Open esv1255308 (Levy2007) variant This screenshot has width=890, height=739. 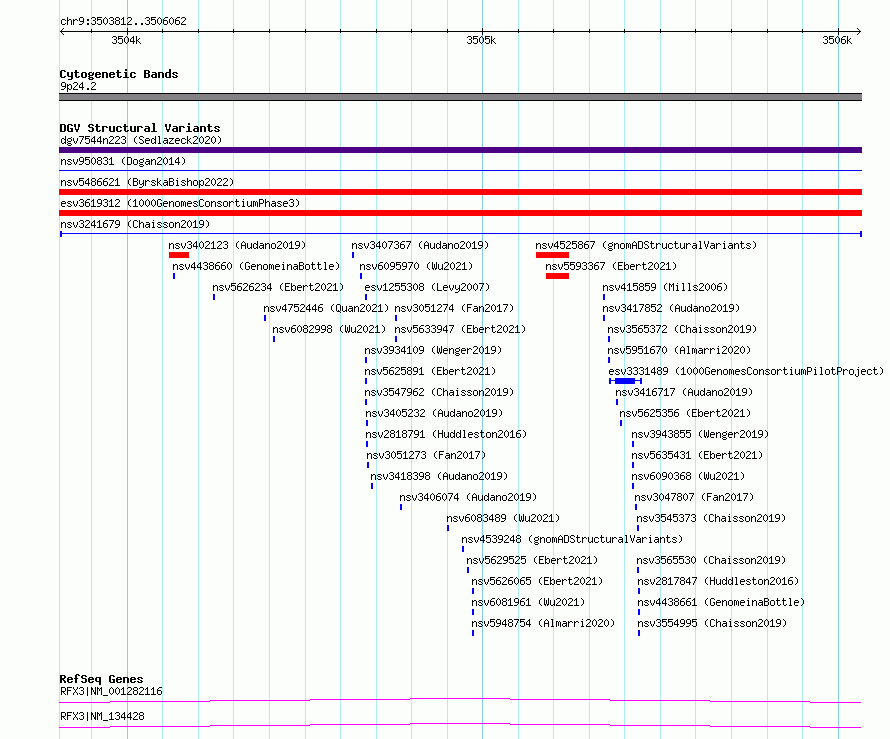[x=427, y=287]
